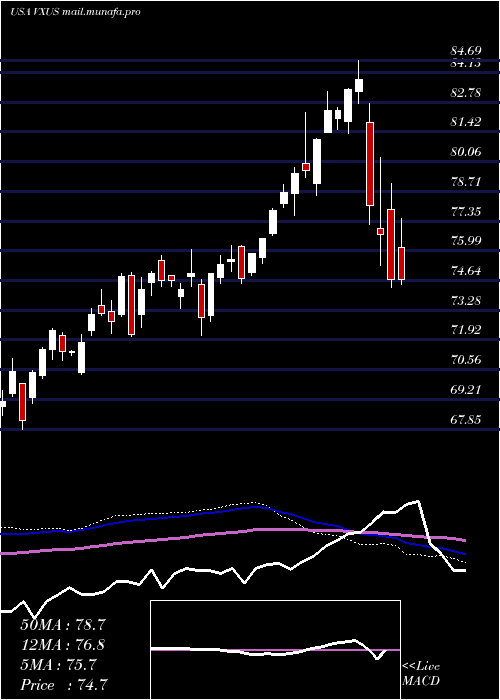This screenshot has height=700, width=500.
Task: Click the 82.78 price axis label
Action: coord(466,93)
